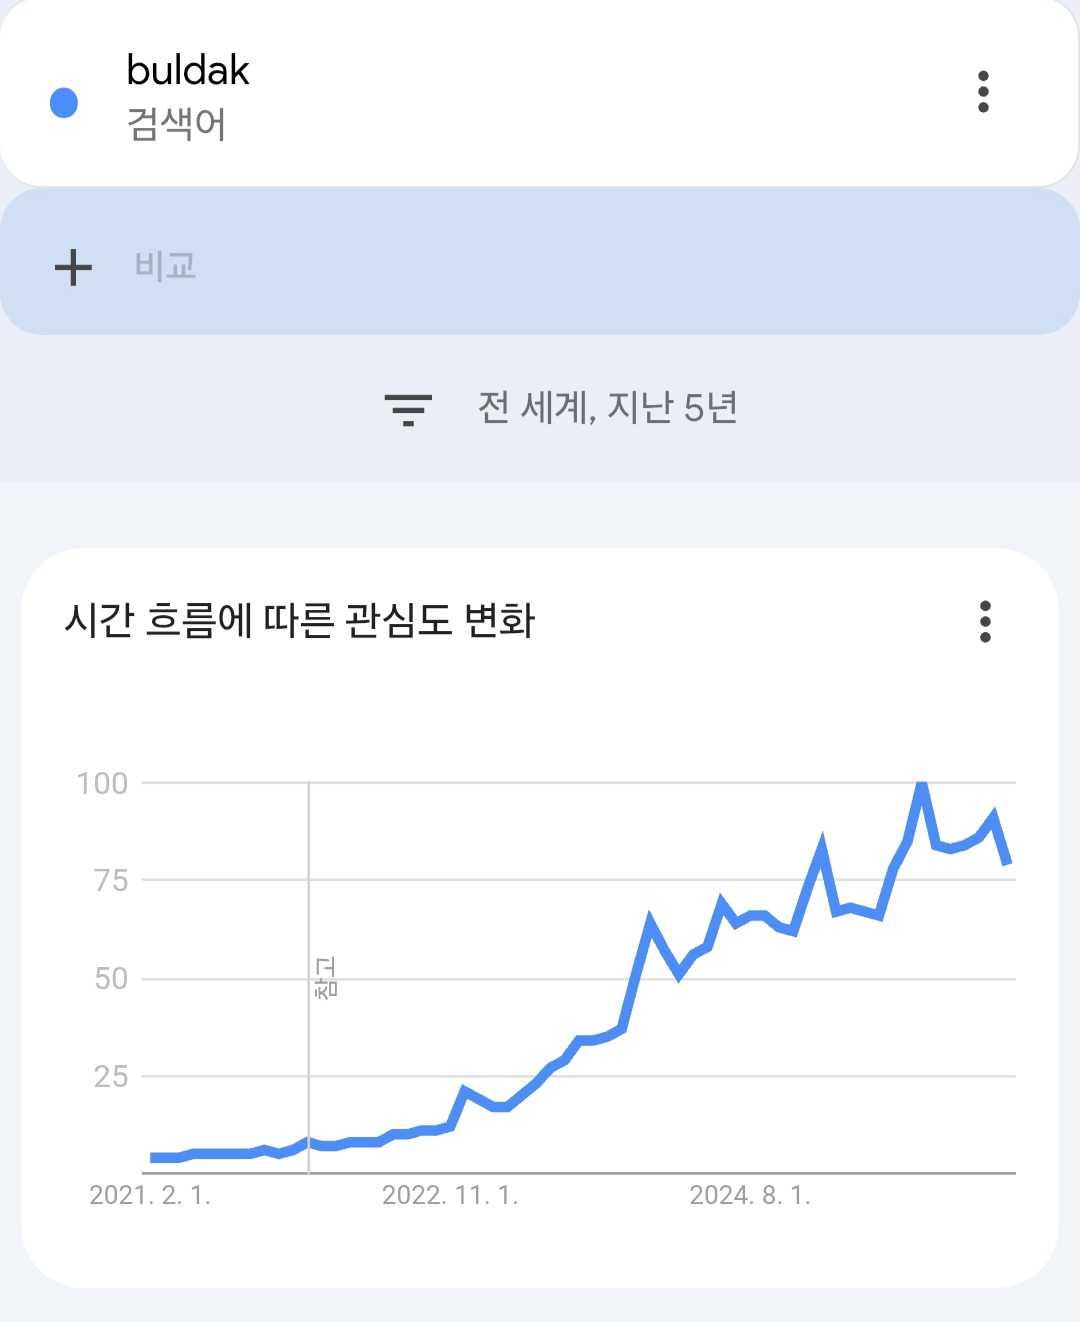Viewport: 1080px width, 1322px height.
Task: Tap the plus icon to add comparison
Action: pos(73,267)
